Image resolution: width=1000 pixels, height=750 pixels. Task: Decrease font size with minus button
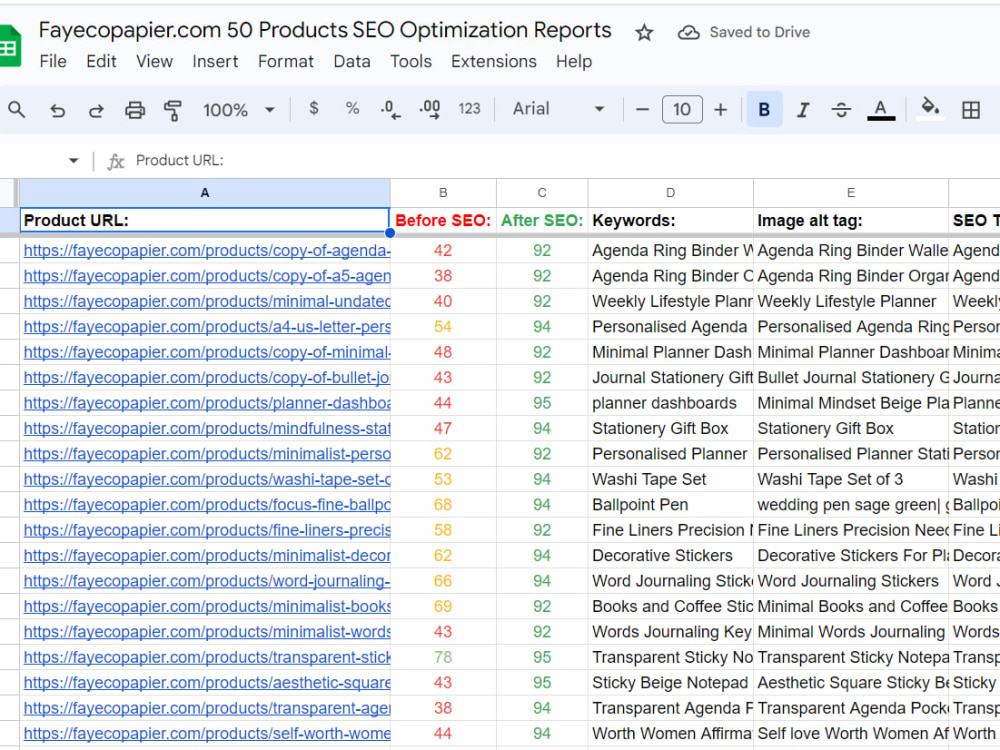[x=642, y=110]
